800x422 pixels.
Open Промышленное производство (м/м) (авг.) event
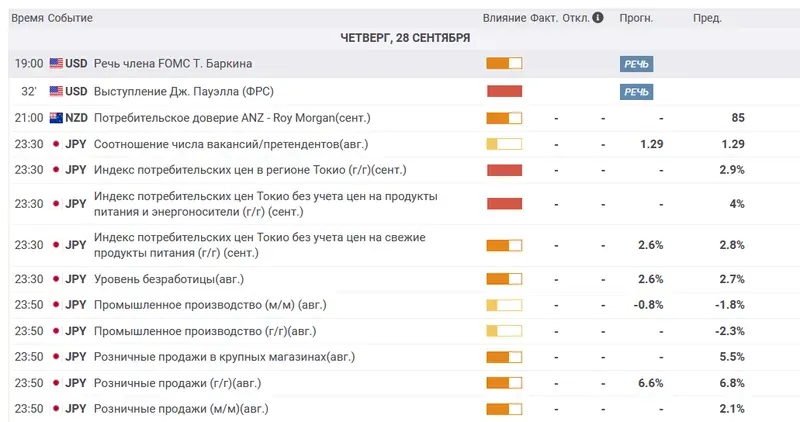tap(210, 305)
